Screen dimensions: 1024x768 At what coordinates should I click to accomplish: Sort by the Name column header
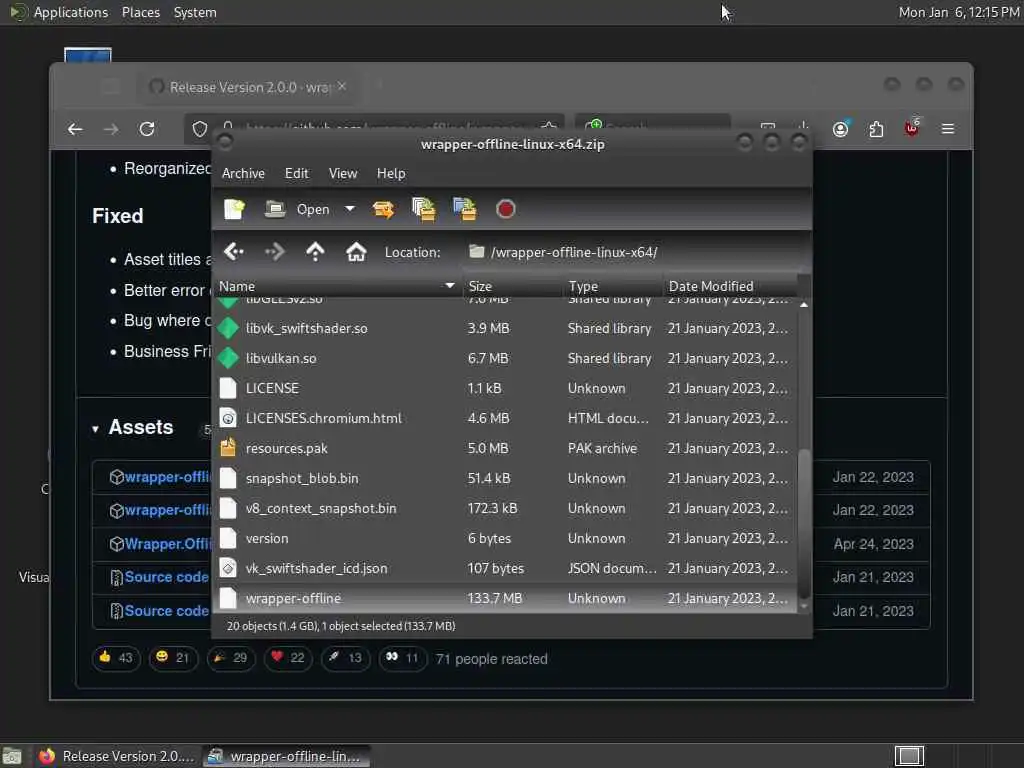point(337,286)
